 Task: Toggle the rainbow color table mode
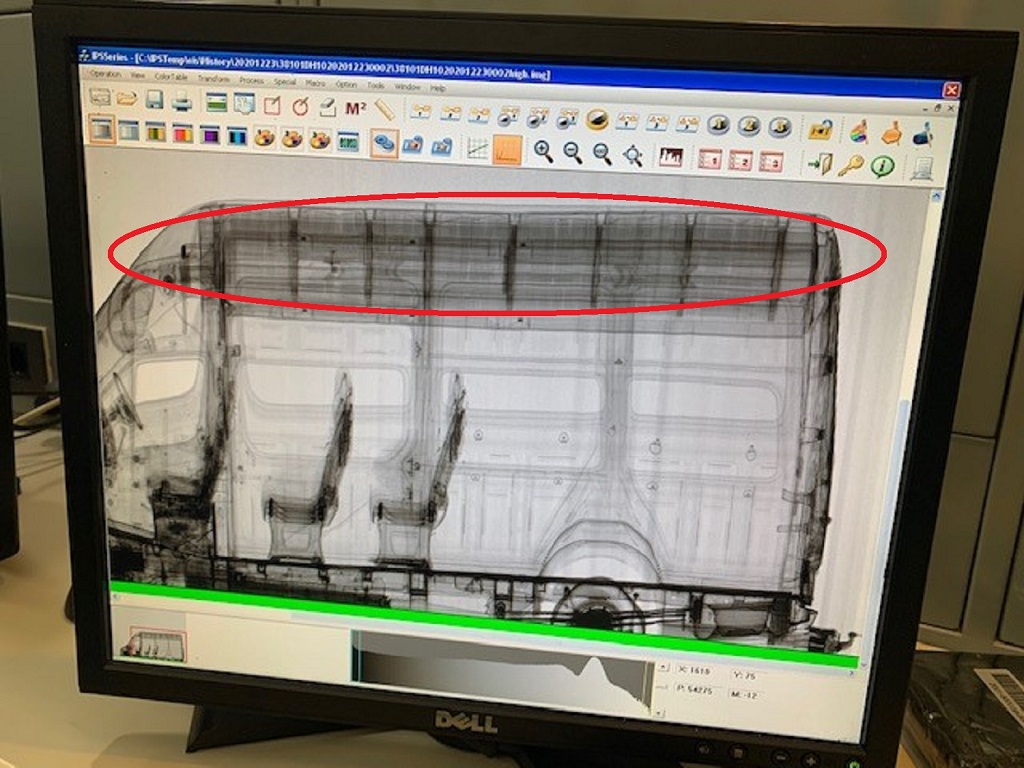[182, 133]
